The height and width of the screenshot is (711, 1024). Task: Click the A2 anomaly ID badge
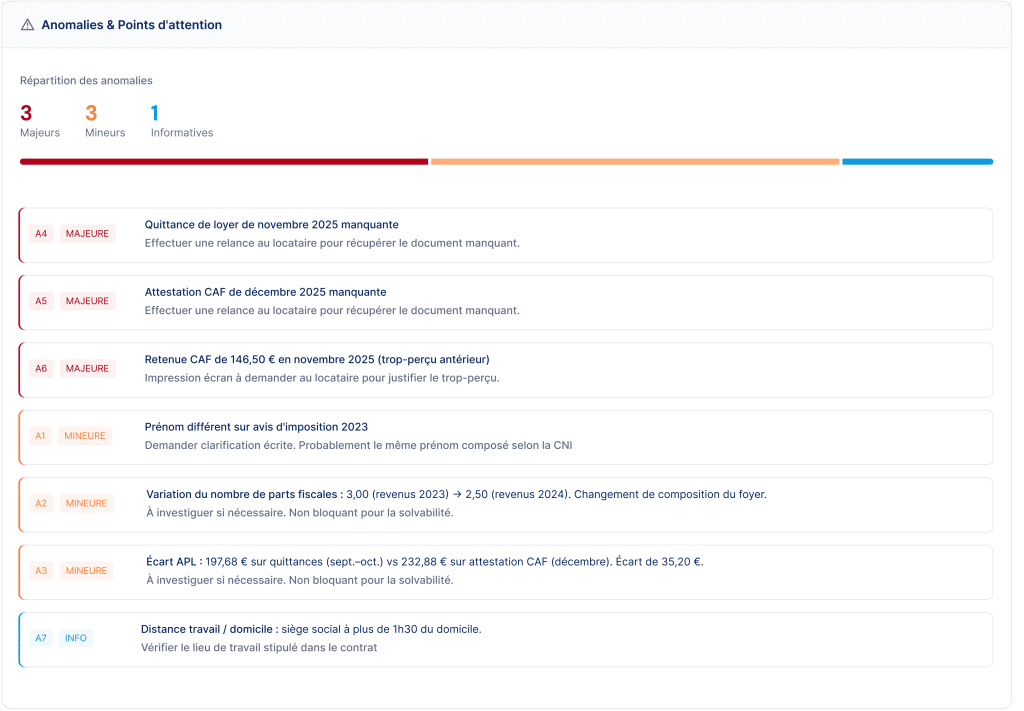tap(41, 503)
